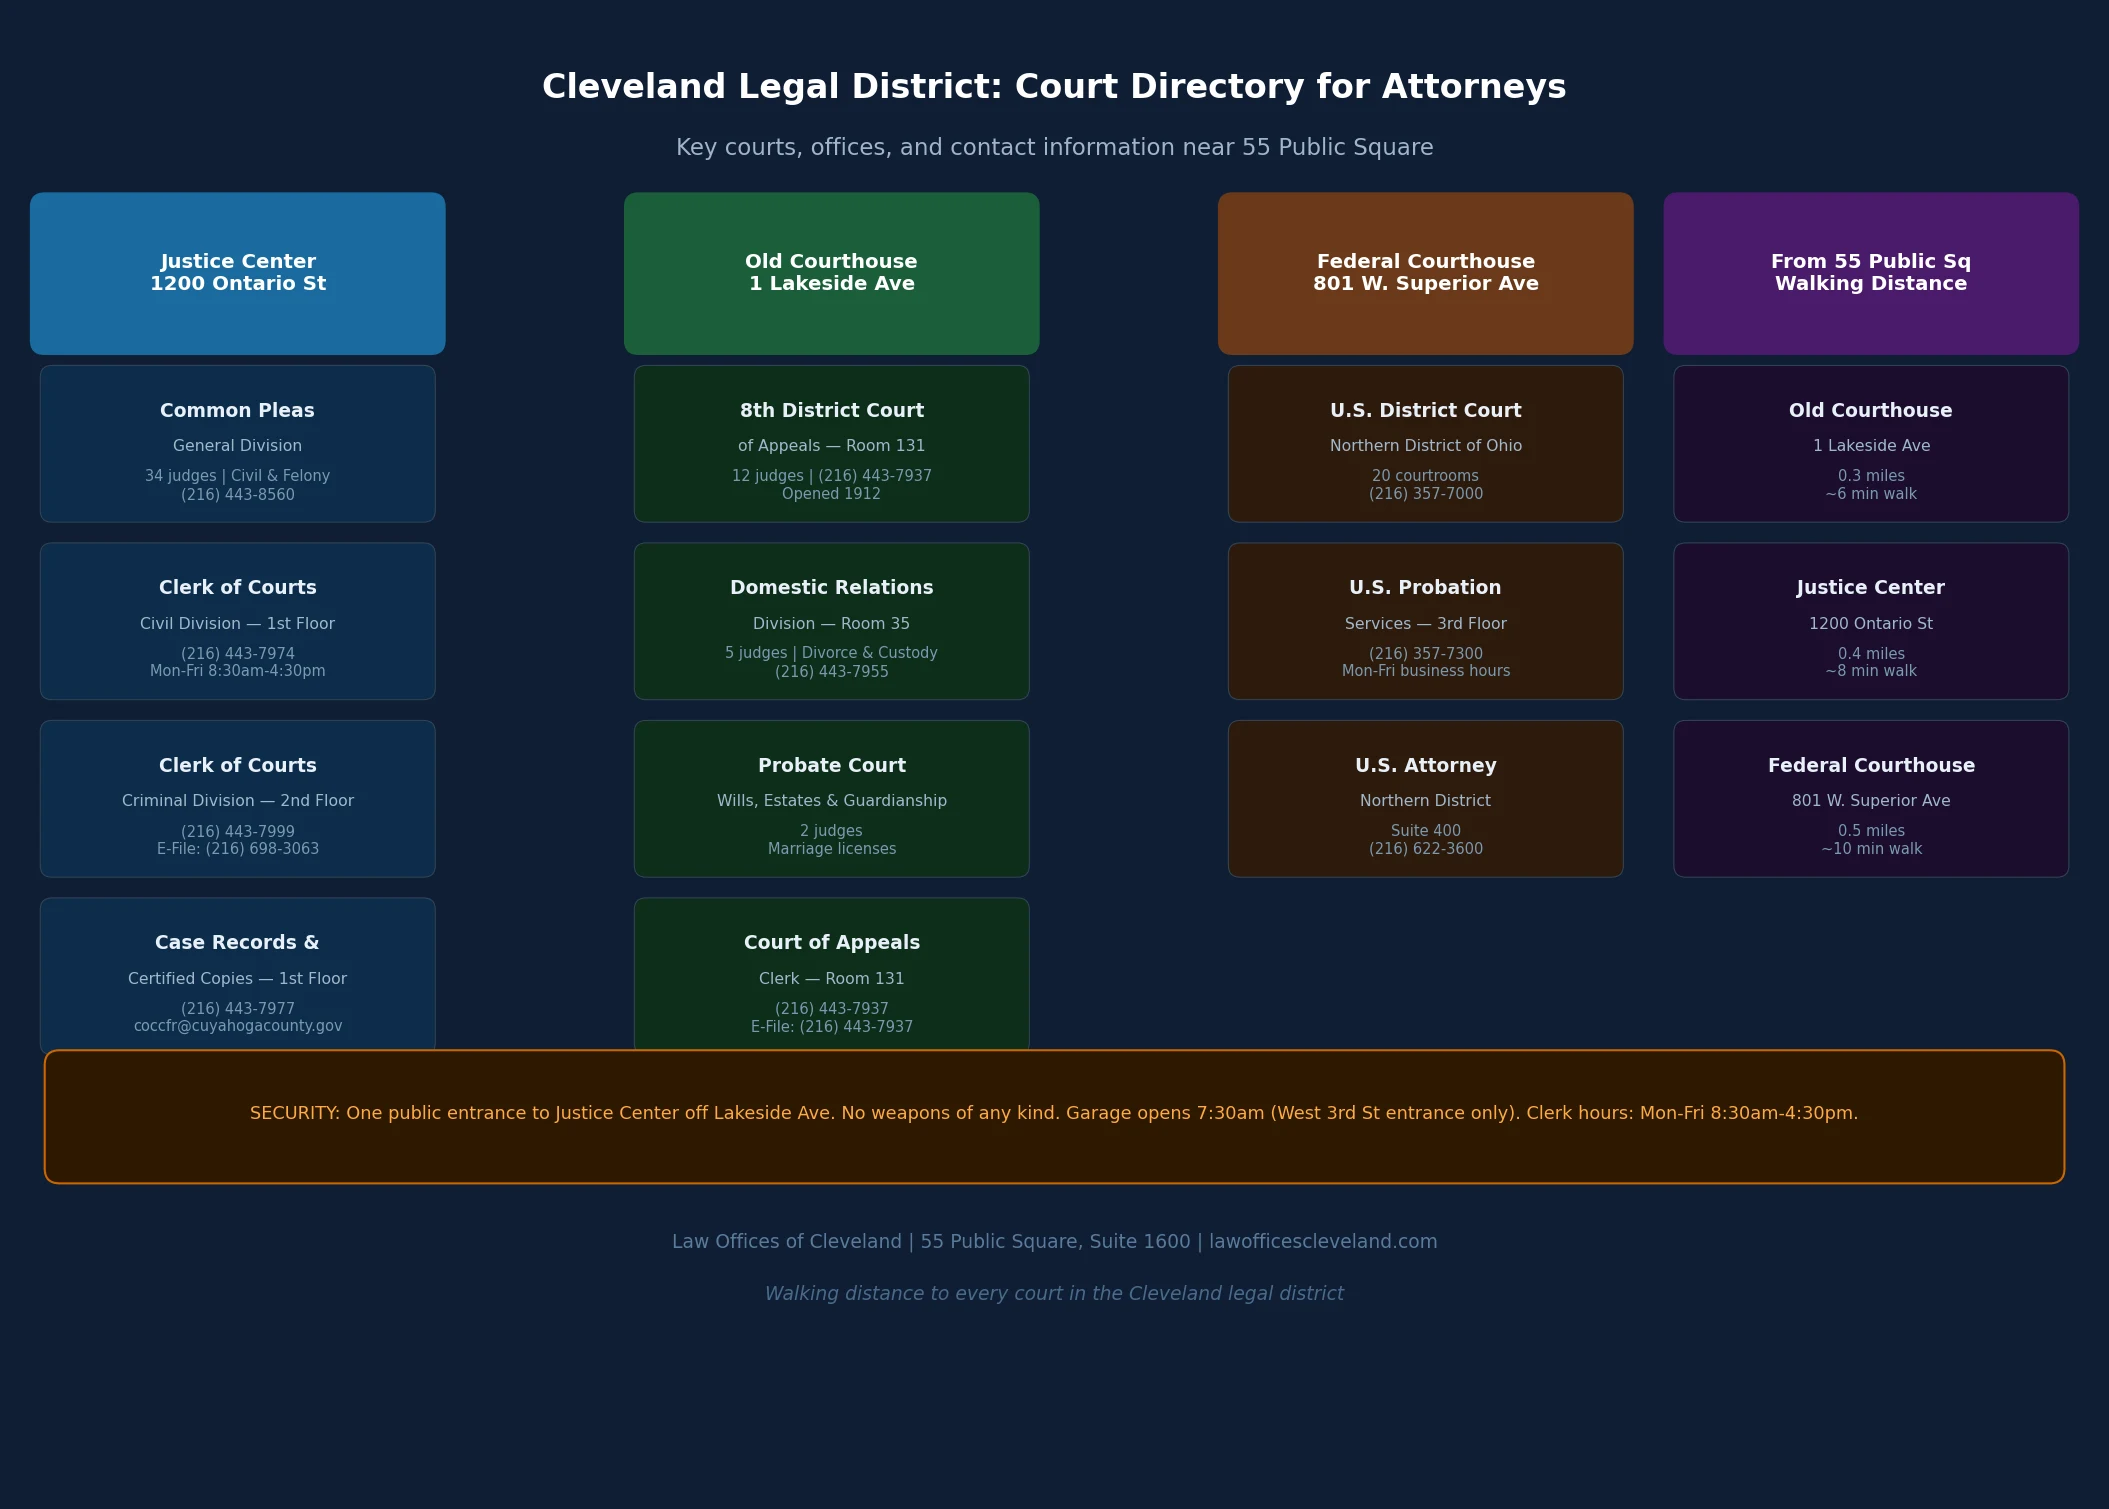Click the E-File: (216) 698-3063 line
The image size is (2109, 1509).
(x=238, y=849)
